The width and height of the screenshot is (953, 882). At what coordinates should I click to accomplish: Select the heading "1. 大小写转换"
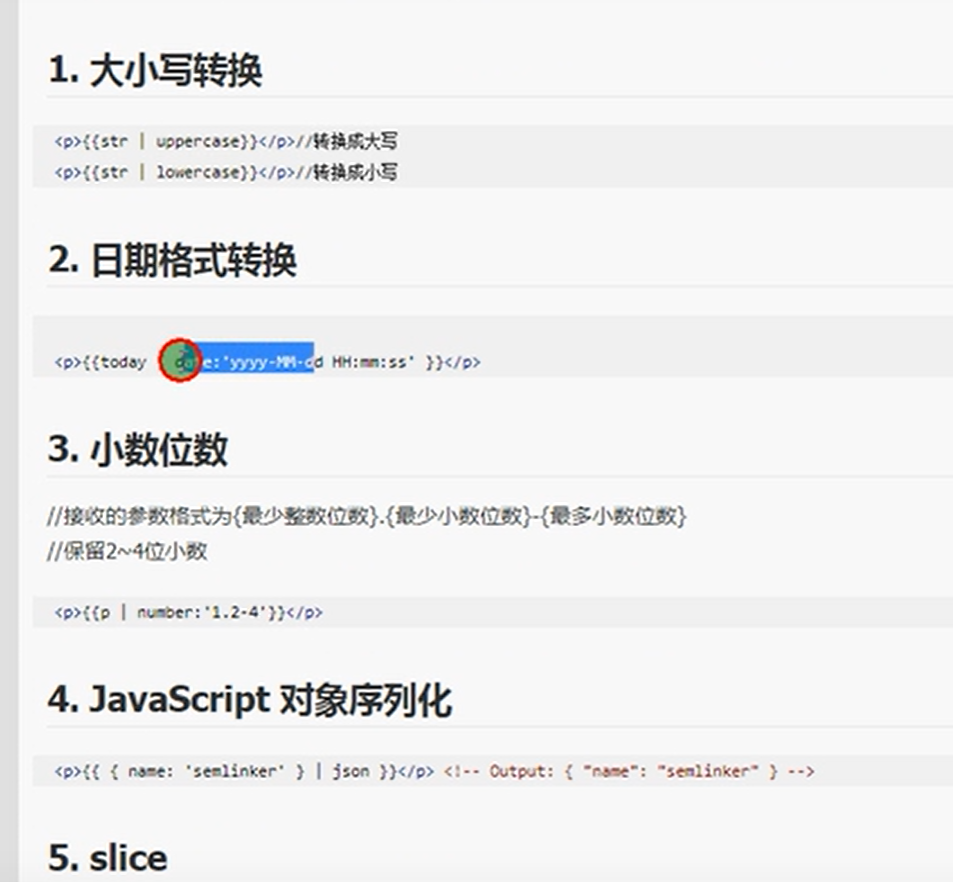(x=155, y=71)
